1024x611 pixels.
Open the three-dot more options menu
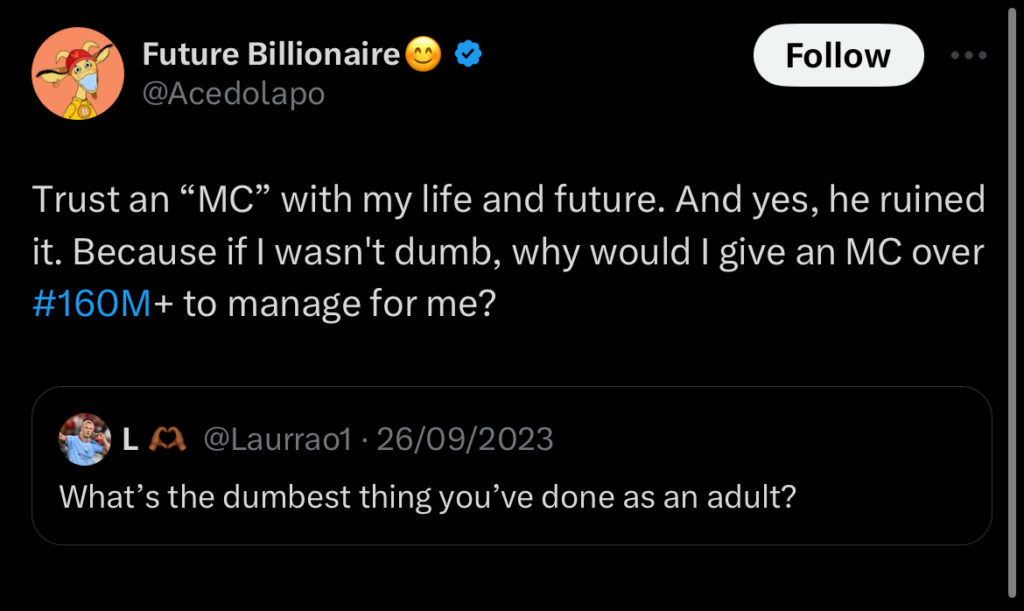tap(966, 58)
